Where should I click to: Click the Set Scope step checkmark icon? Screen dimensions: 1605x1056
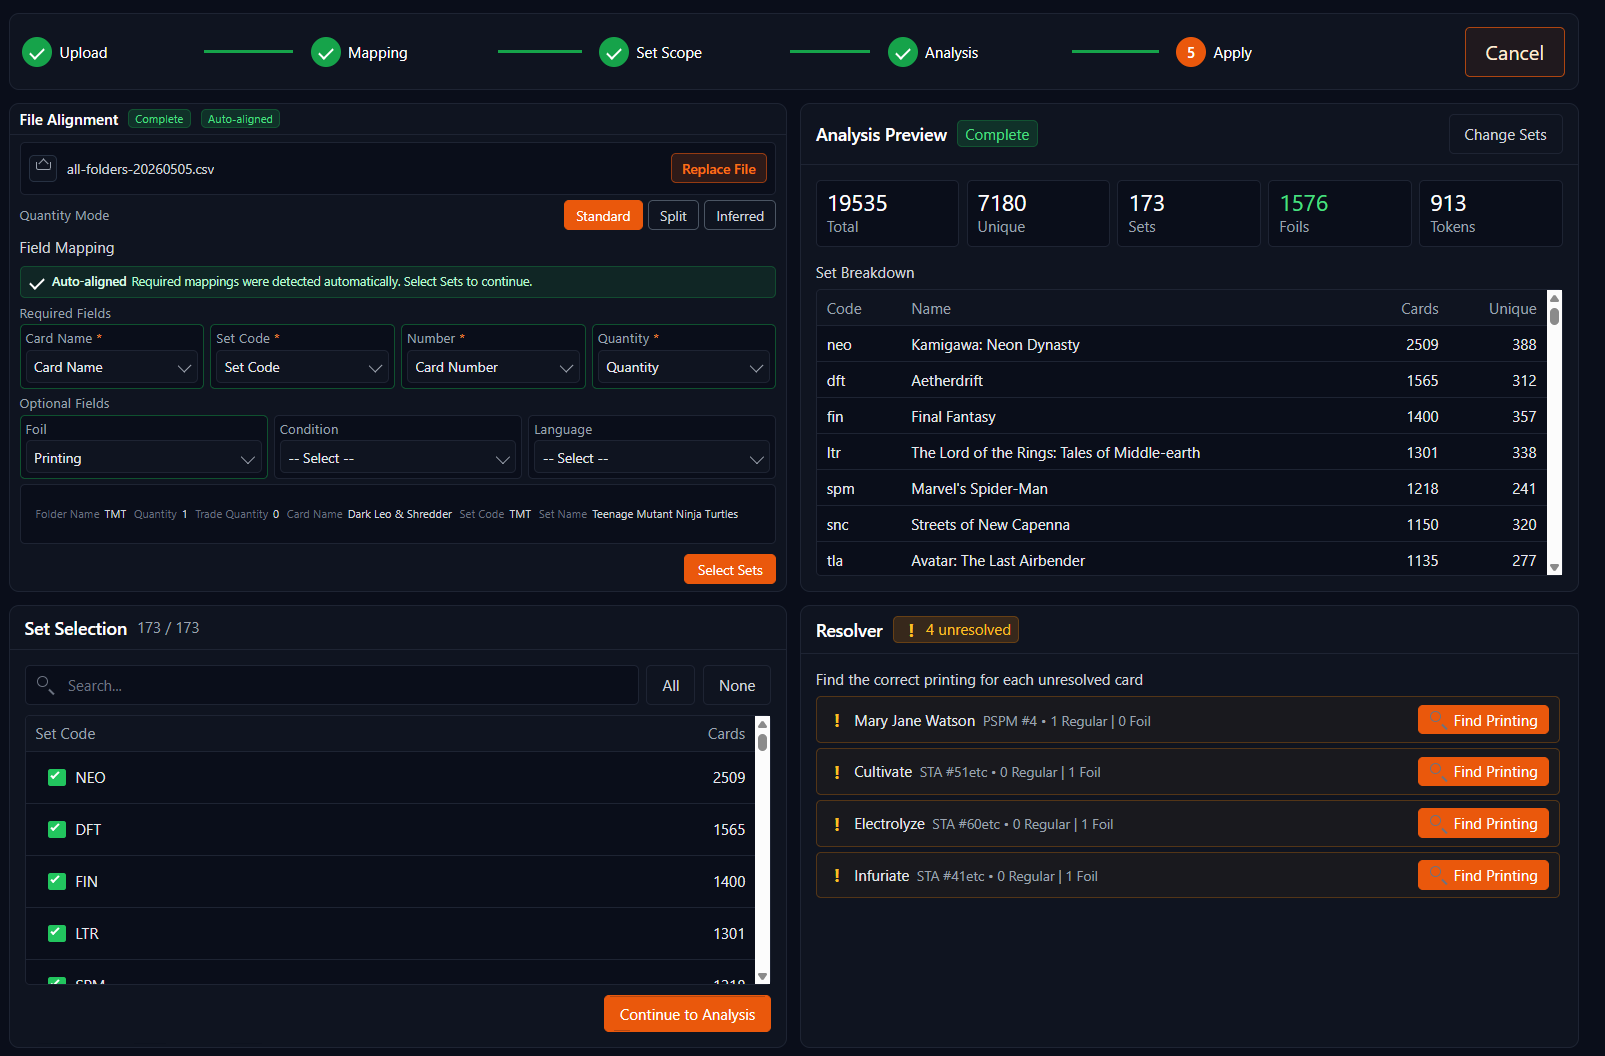pos(614,52)
